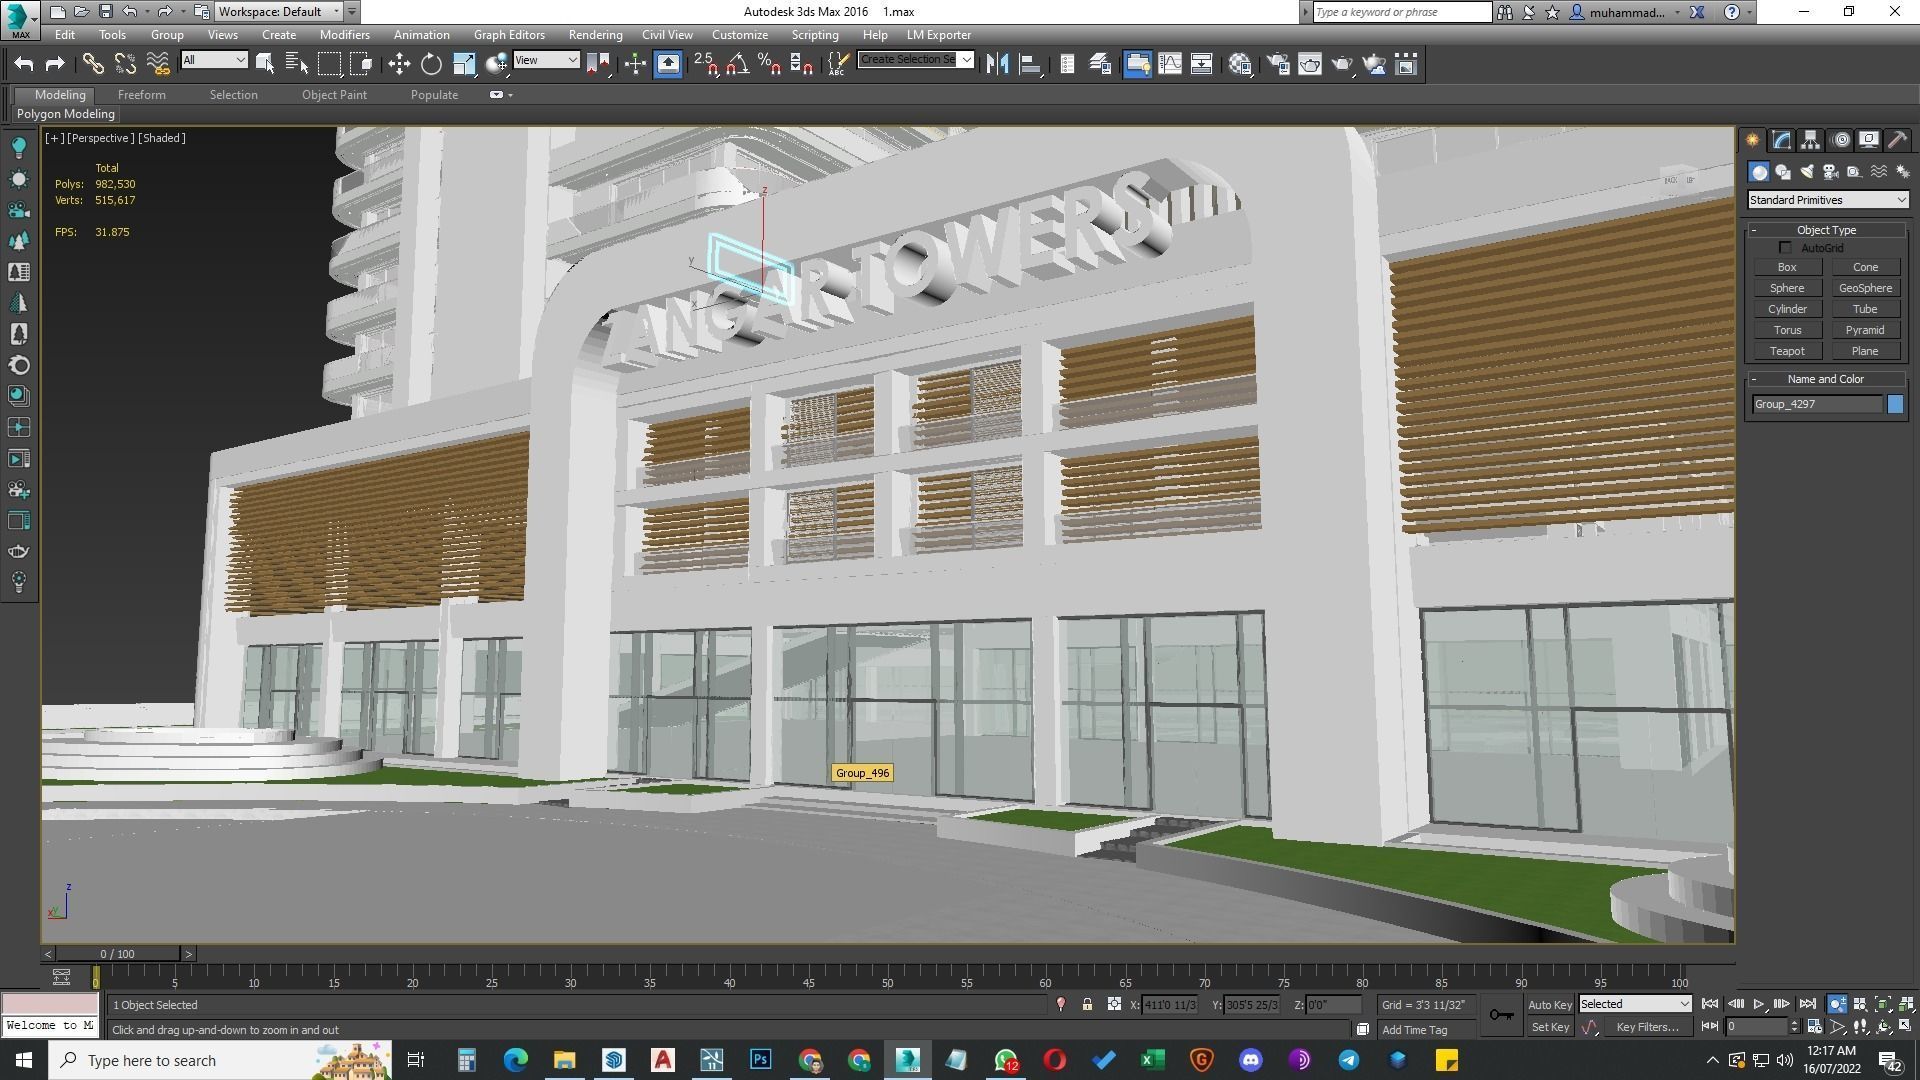Toggle Window/Crossing selection mode
The width and height of the screenshot is (1920, 1080).
click(362, 64)
